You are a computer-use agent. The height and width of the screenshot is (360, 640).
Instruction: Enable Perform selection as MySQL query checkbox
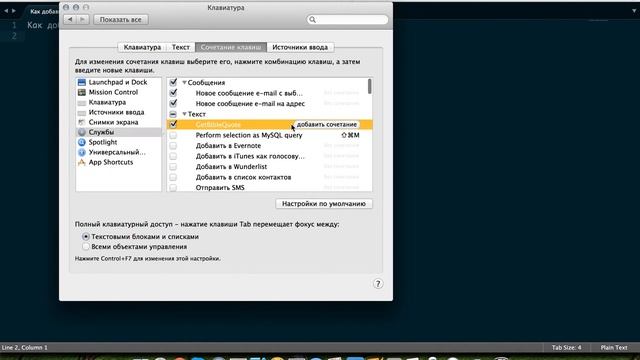tap(173, 135)
